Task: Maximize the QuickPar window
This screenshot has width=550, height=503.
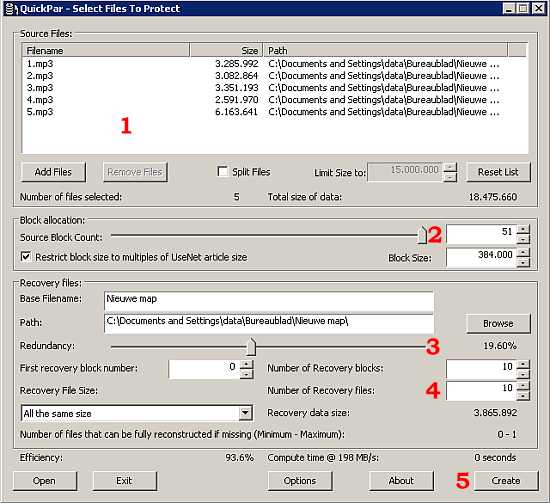Action: point(522,8)
